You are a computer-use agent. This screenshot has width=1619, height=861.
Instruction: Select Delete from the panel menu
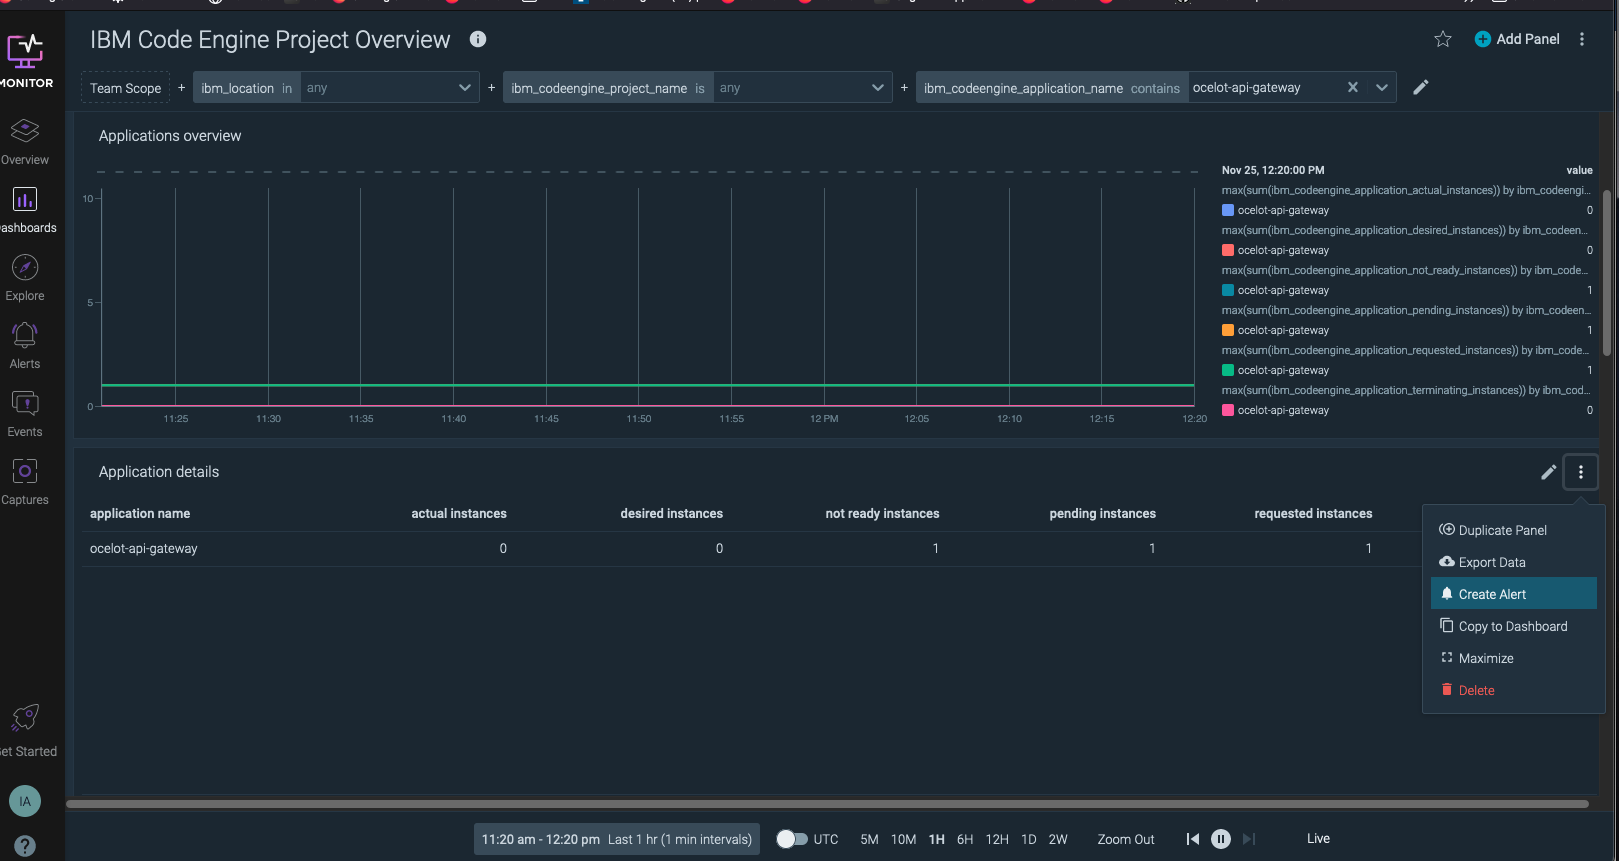(1514, 690)
